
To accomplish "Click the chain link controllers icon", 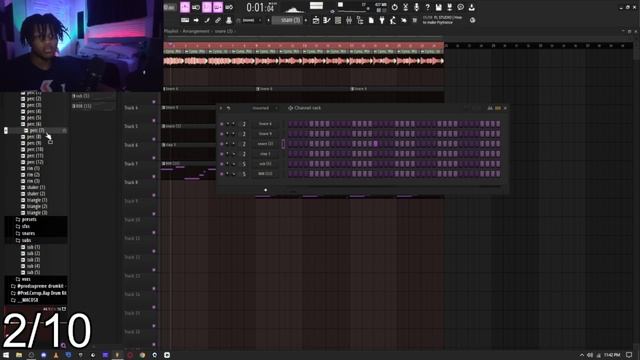I will click(x=218, y=20).
